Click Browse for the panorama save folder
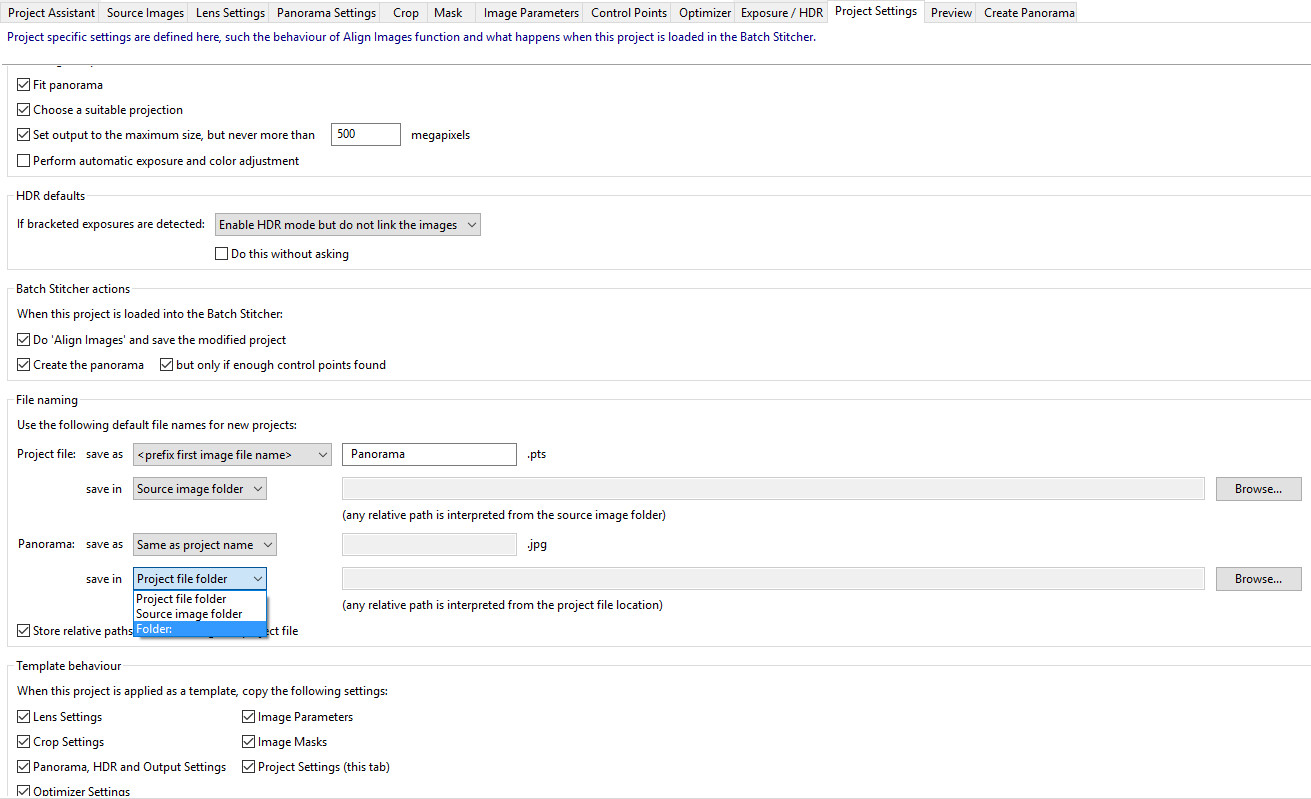 click(x=1258, y=579)
